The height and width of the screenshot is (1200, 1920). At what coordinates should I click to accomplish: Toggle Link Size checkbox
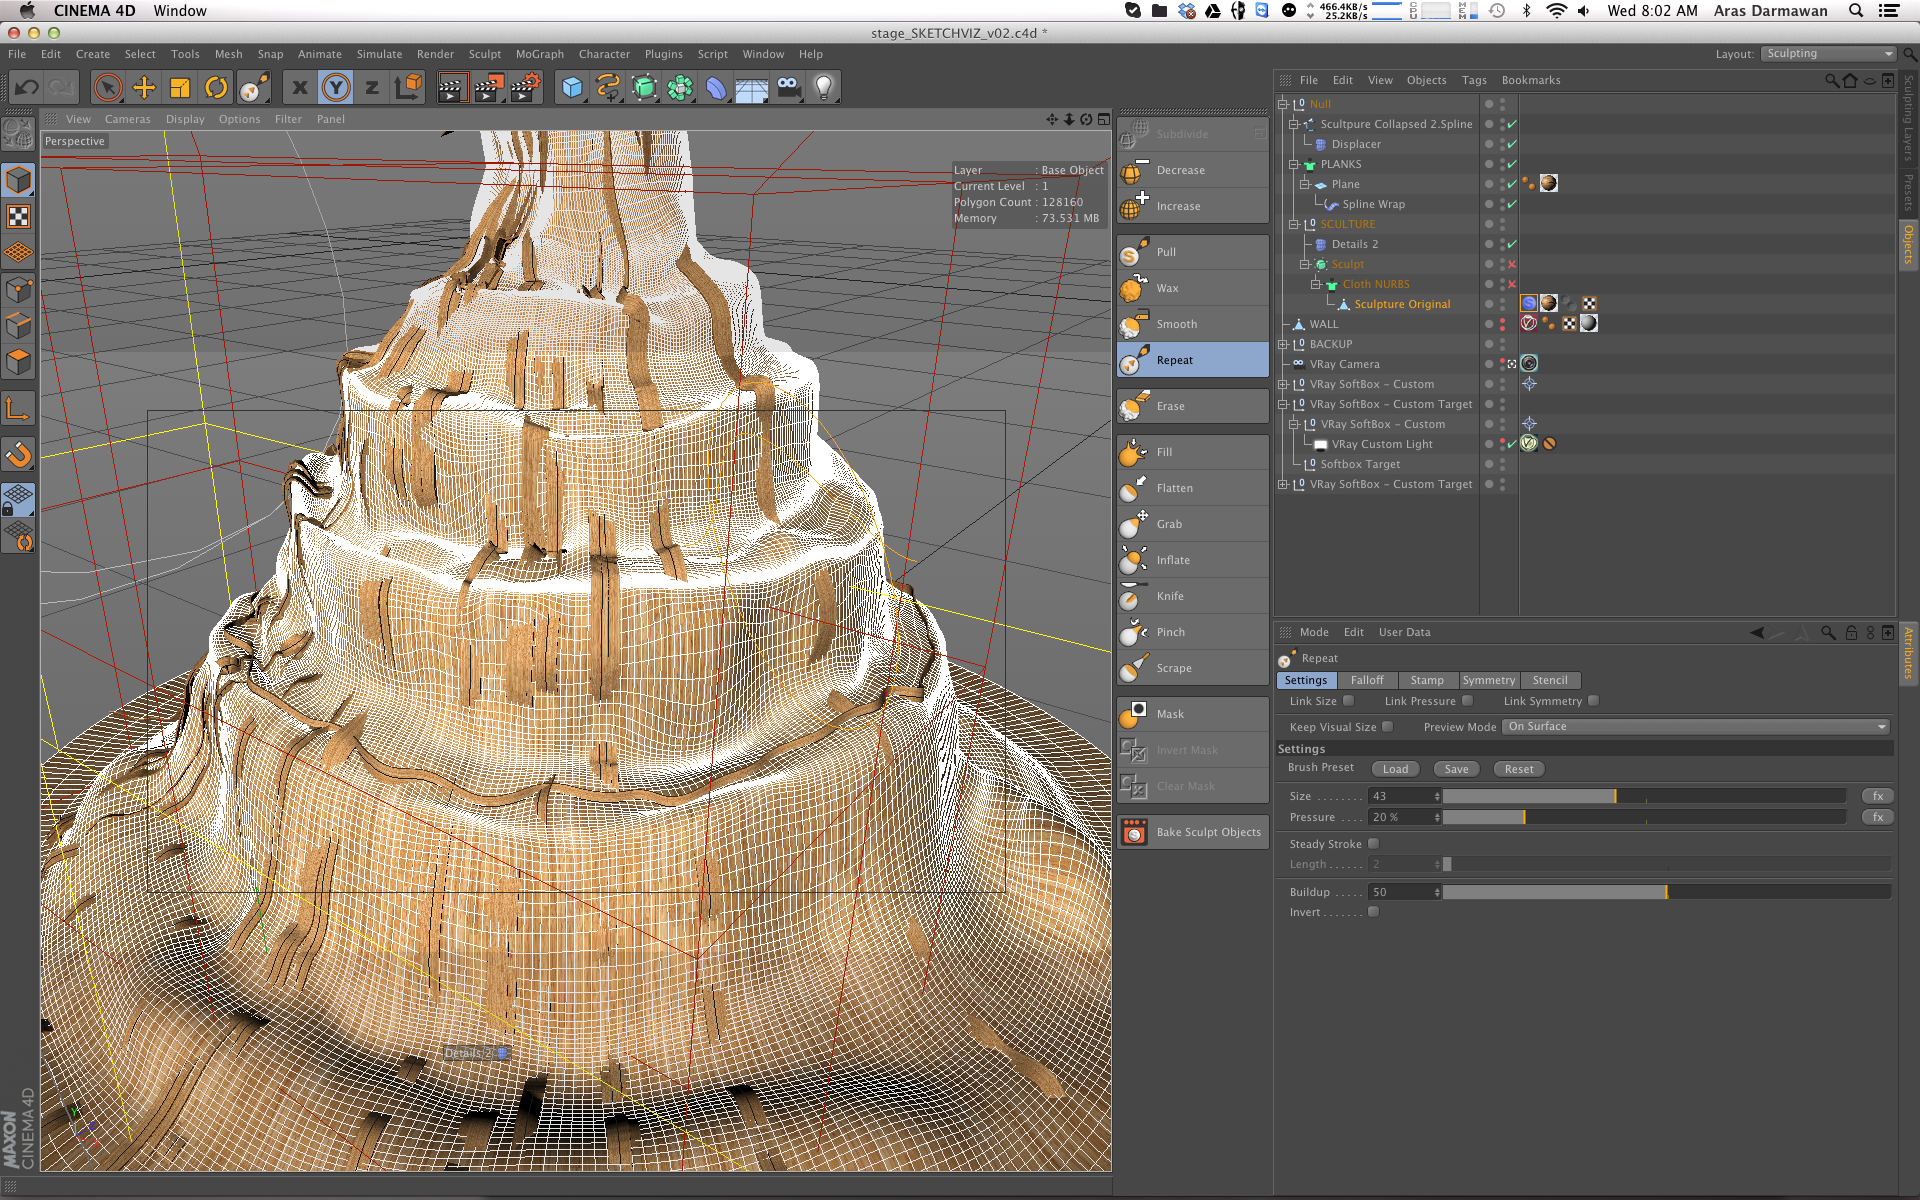click(1348, 701)
